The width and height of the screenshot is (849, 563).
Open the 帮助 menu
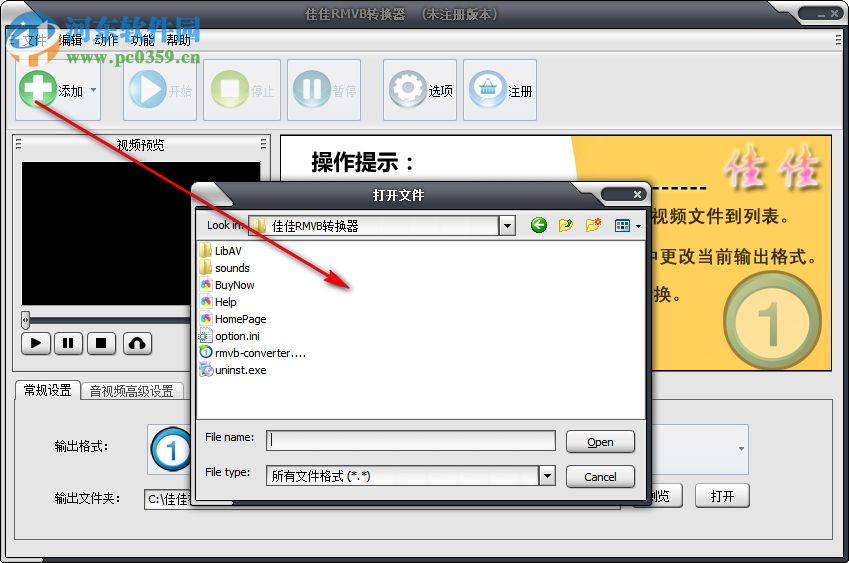tap(178, 40)
